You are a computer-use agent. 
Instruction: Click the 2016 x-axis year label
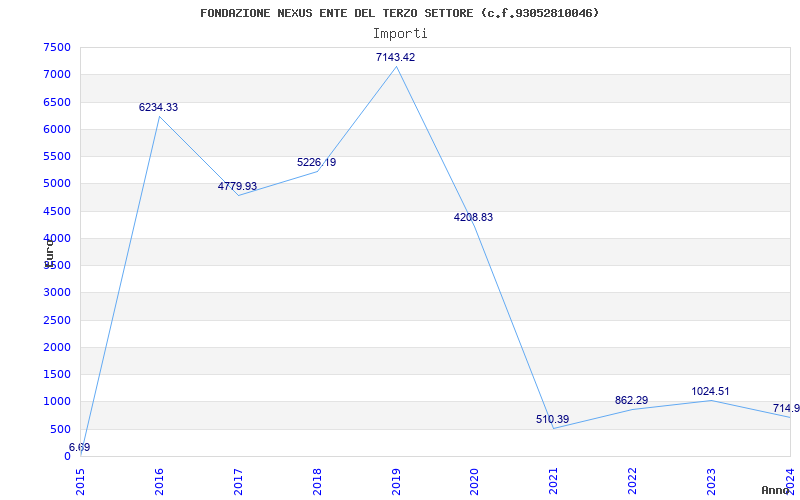(159, 481)
